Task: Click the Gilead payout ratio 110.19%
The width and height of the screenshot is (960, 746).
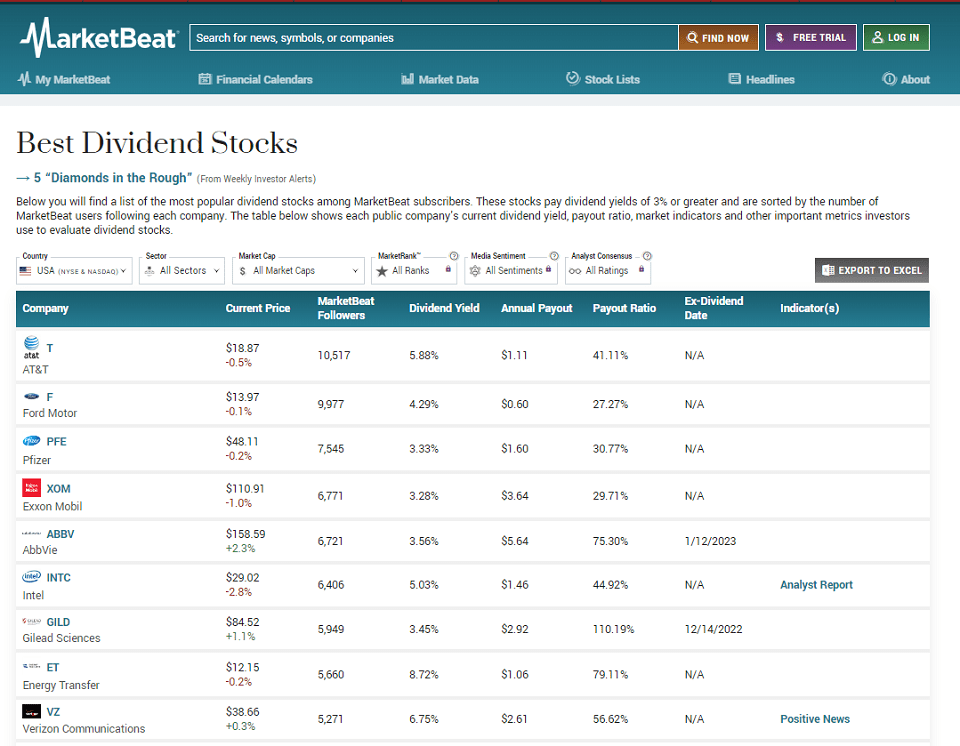Action: click(613, 629)
